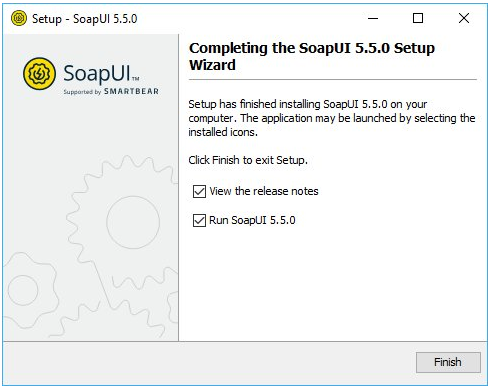
Task: Click the 'Run SoapUI 5.5.0' label text
Action: (252, 220)
